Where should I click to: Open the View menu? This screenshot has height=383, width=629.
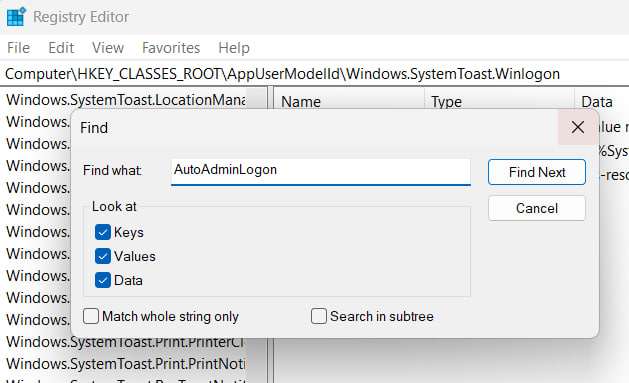click(x=108, y=48)
